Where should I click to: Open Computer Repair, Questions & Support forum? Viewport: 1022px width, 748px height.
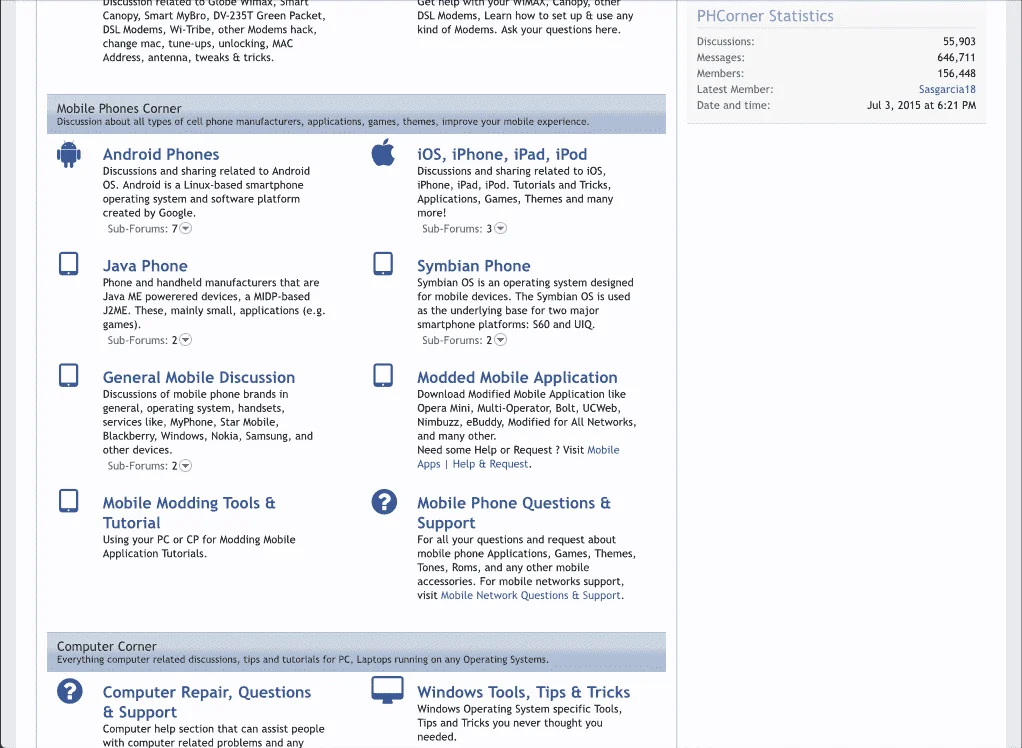(207, 702)
